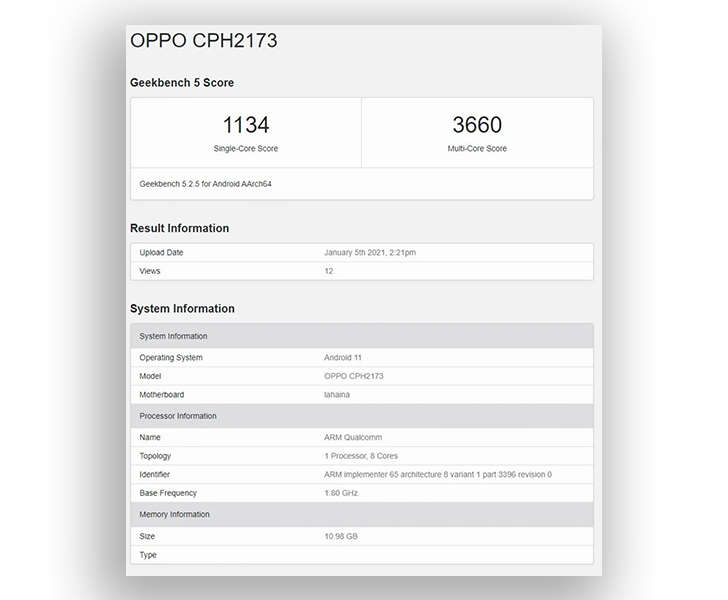Viewport: 728px width, 600px height.
Task: Click the Motherboard label
Action: [162, 395]
